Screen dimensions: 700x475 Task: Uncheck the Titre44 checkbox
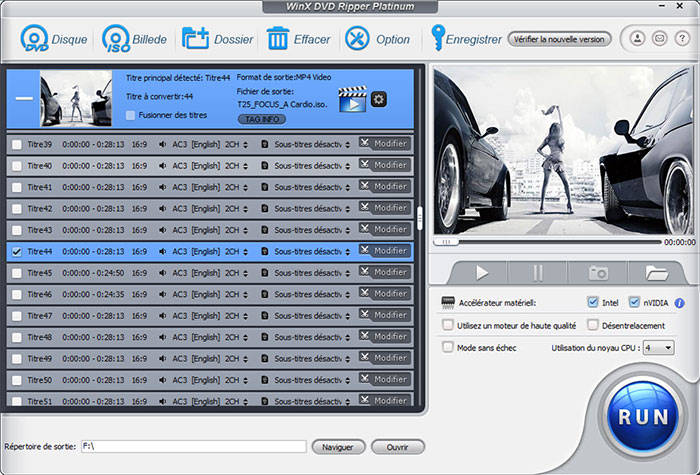16,251
